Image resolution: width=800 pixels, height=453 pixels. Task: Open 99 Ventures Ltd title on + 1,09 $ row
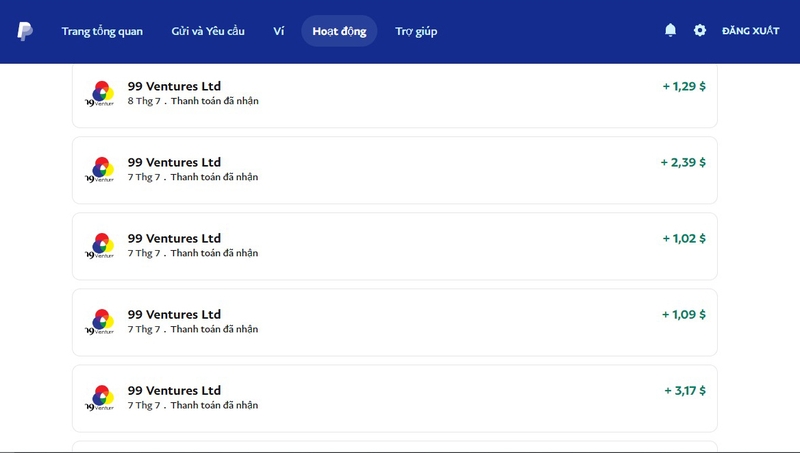174,314
